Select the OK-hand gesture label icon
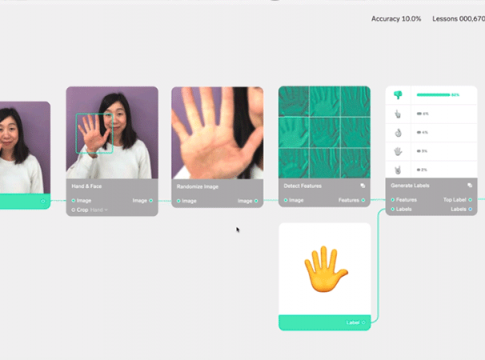485x360 pixels. click(398, 133)
